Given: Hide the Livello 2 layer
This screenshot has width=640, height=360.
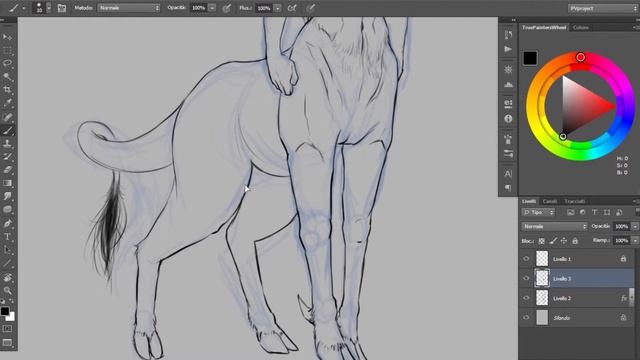Looking at the screenshot, I should coord(526,298).
